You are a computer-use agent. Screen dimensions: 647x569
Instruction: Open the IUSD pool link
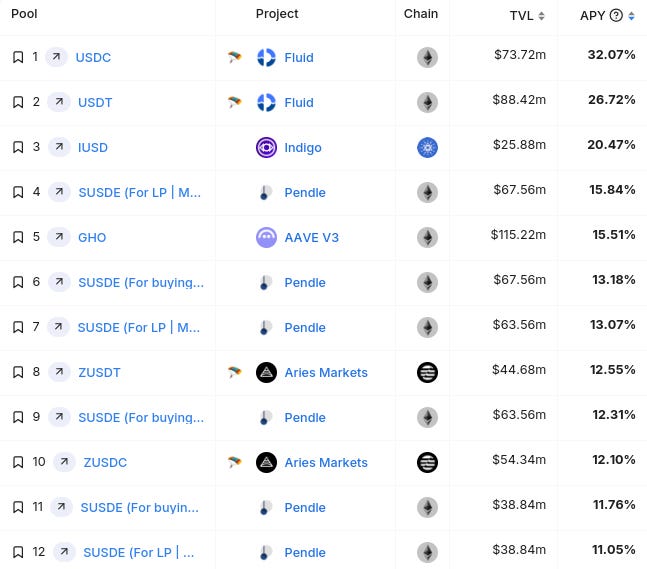point(93,147)
